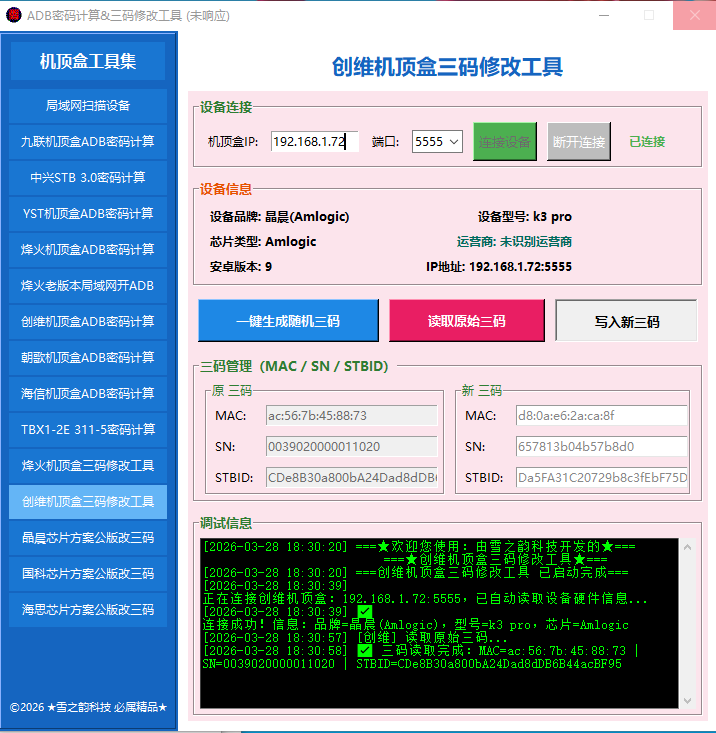This screenshot has height=733, width=716.
Task: Click the 设备品牌: 晶晨(Amlogic) text
Action: tap(279, 217)
